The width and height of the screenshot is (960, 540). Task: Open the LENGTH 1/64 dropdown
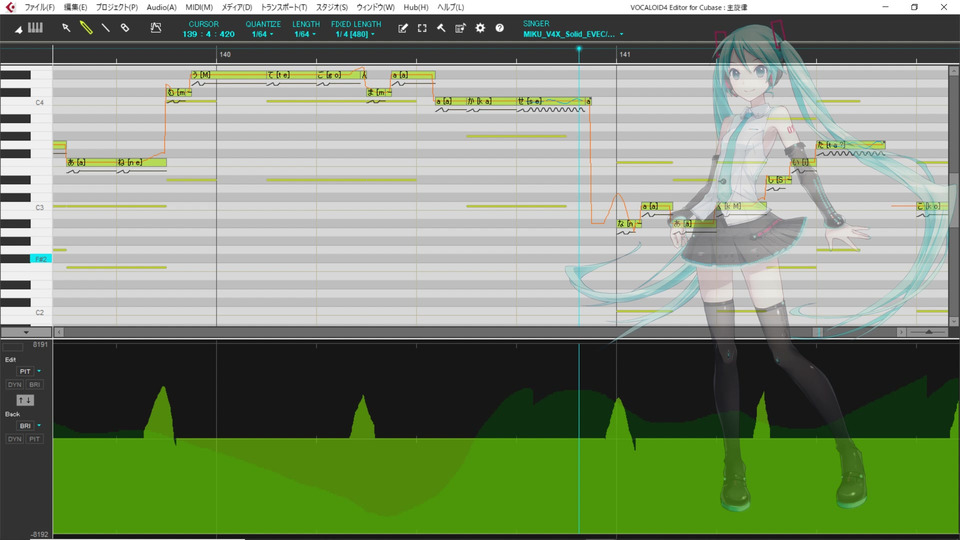(x=305, y=34)
